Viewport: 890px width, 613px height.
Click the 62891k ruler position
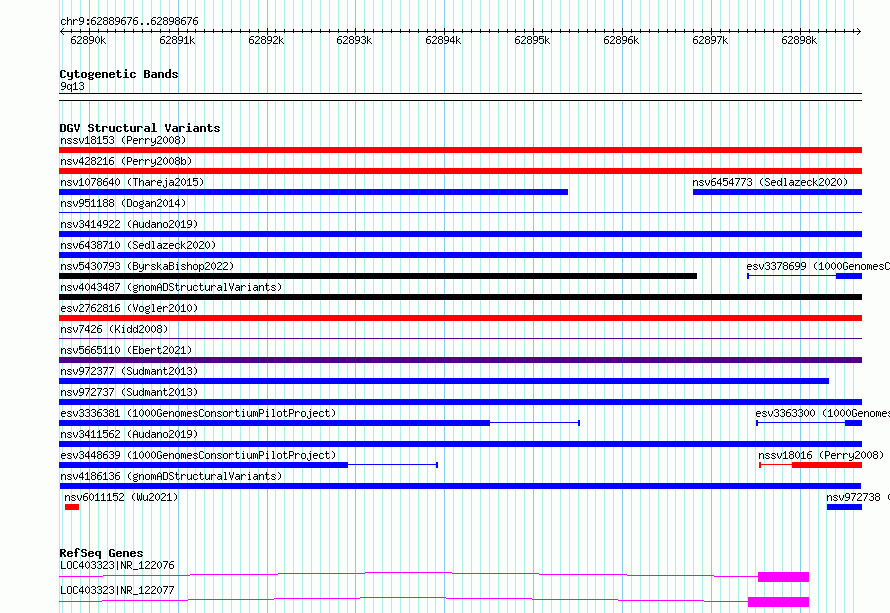pos(177,40)
